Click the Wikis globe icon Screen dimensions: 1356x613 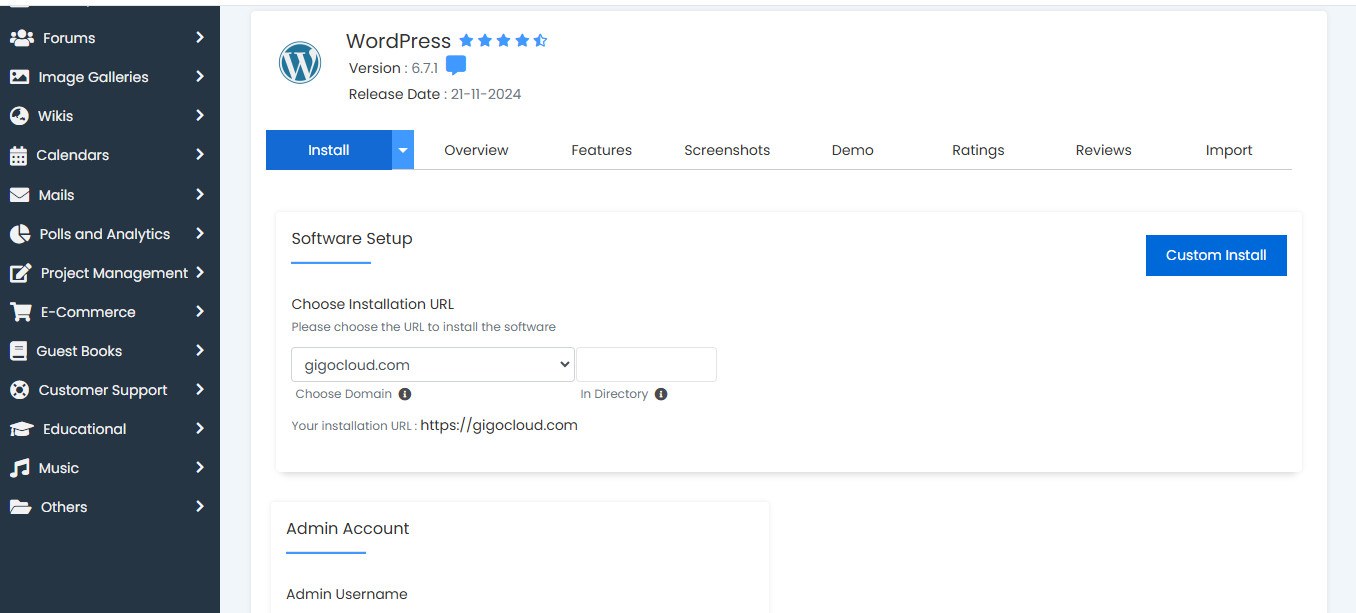[x=19, y=116]
